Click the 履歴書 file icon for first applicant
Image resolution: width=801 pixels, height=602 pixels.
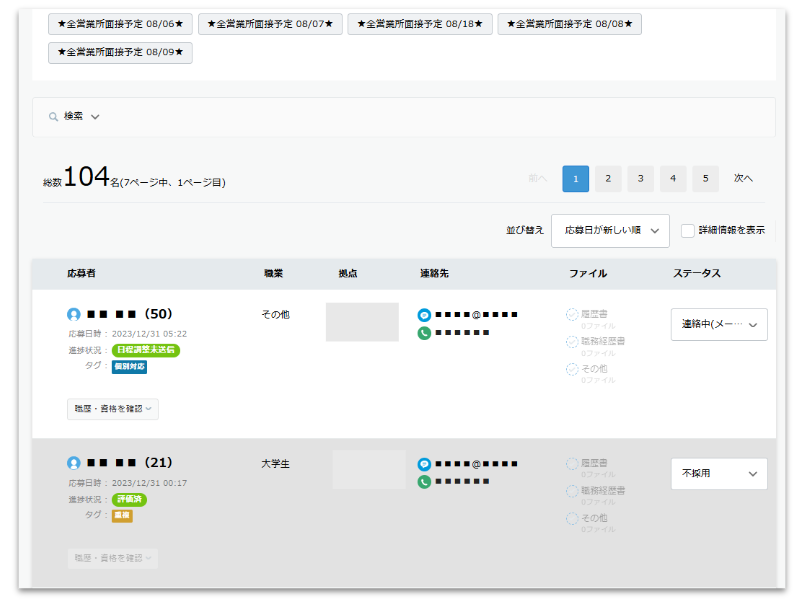pos(572,314)
